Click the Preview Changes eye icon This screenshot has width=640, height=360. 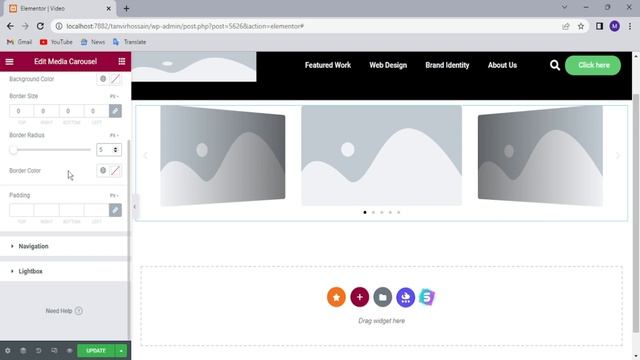(69, 351)
